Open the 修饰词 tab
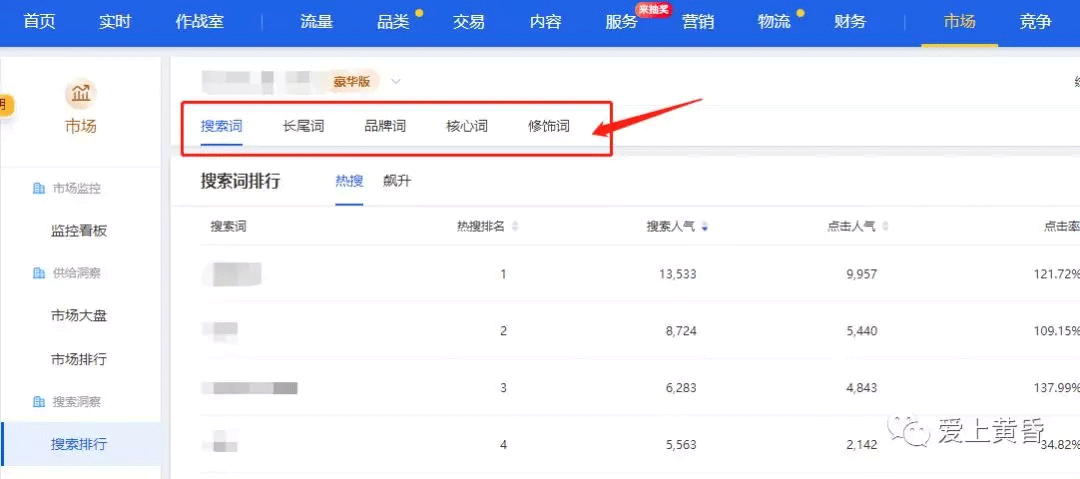 [x=549, y=126]
